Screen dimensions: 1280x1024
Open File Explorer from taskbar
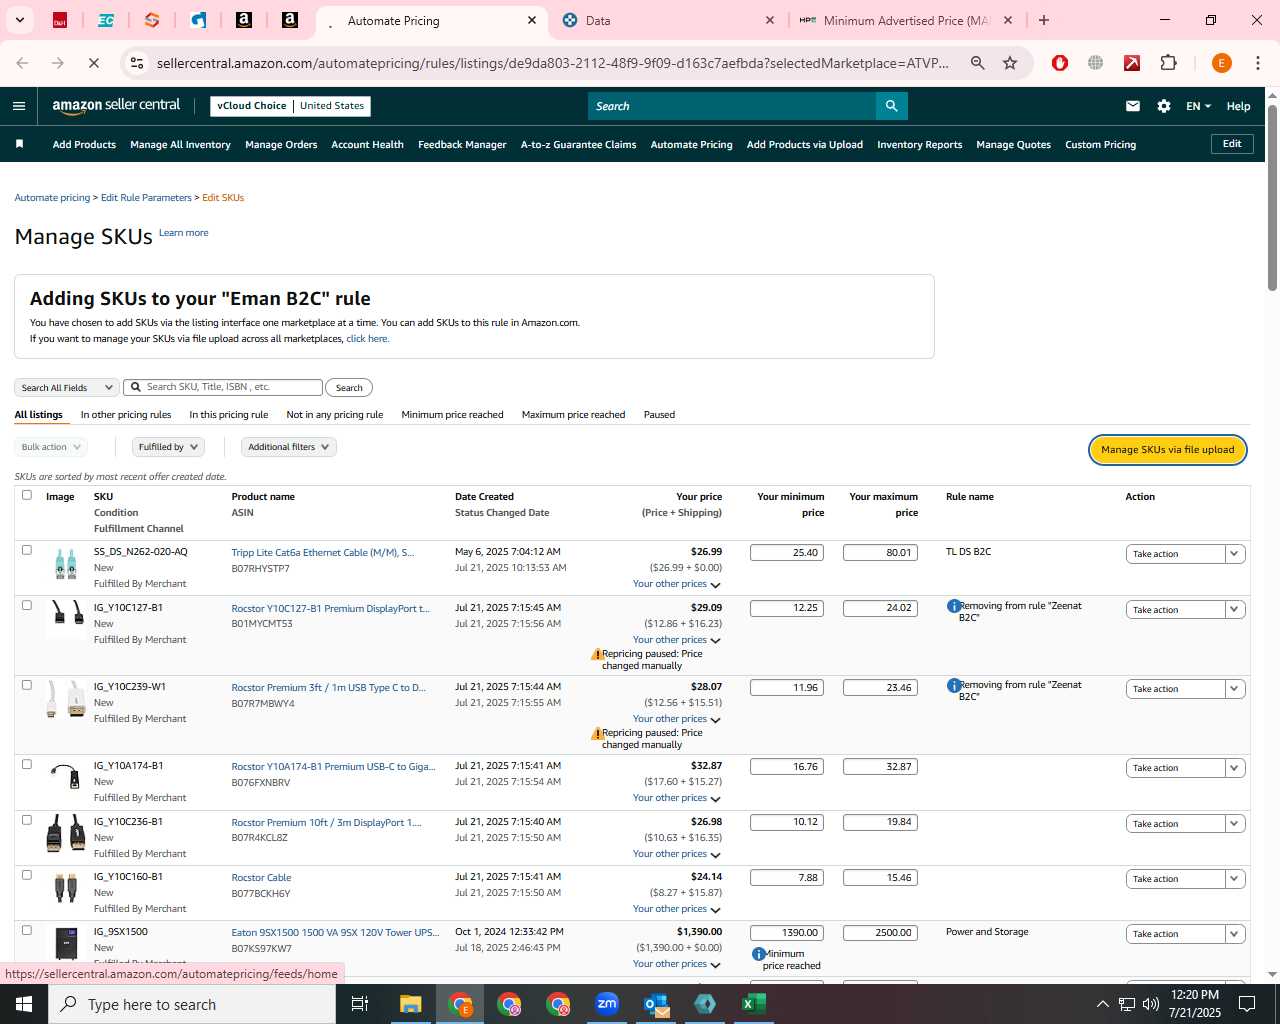(x=411, y=1004)
